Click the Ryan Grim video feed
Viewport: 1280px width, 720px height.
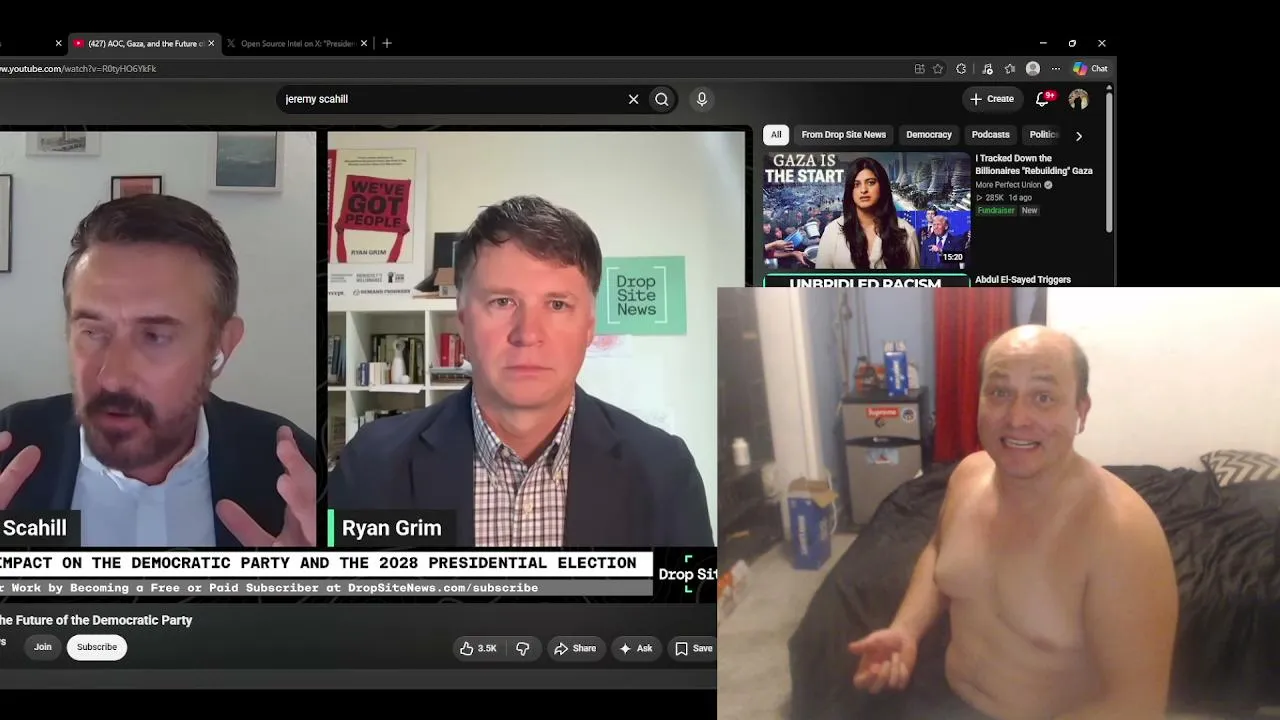point(536,339)
